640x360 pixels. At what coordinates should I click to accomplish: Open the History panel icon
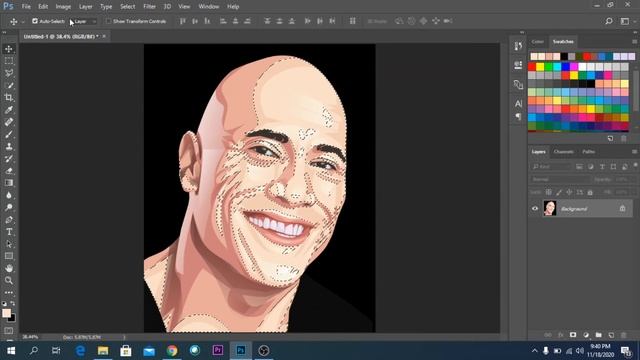(518, 46)
